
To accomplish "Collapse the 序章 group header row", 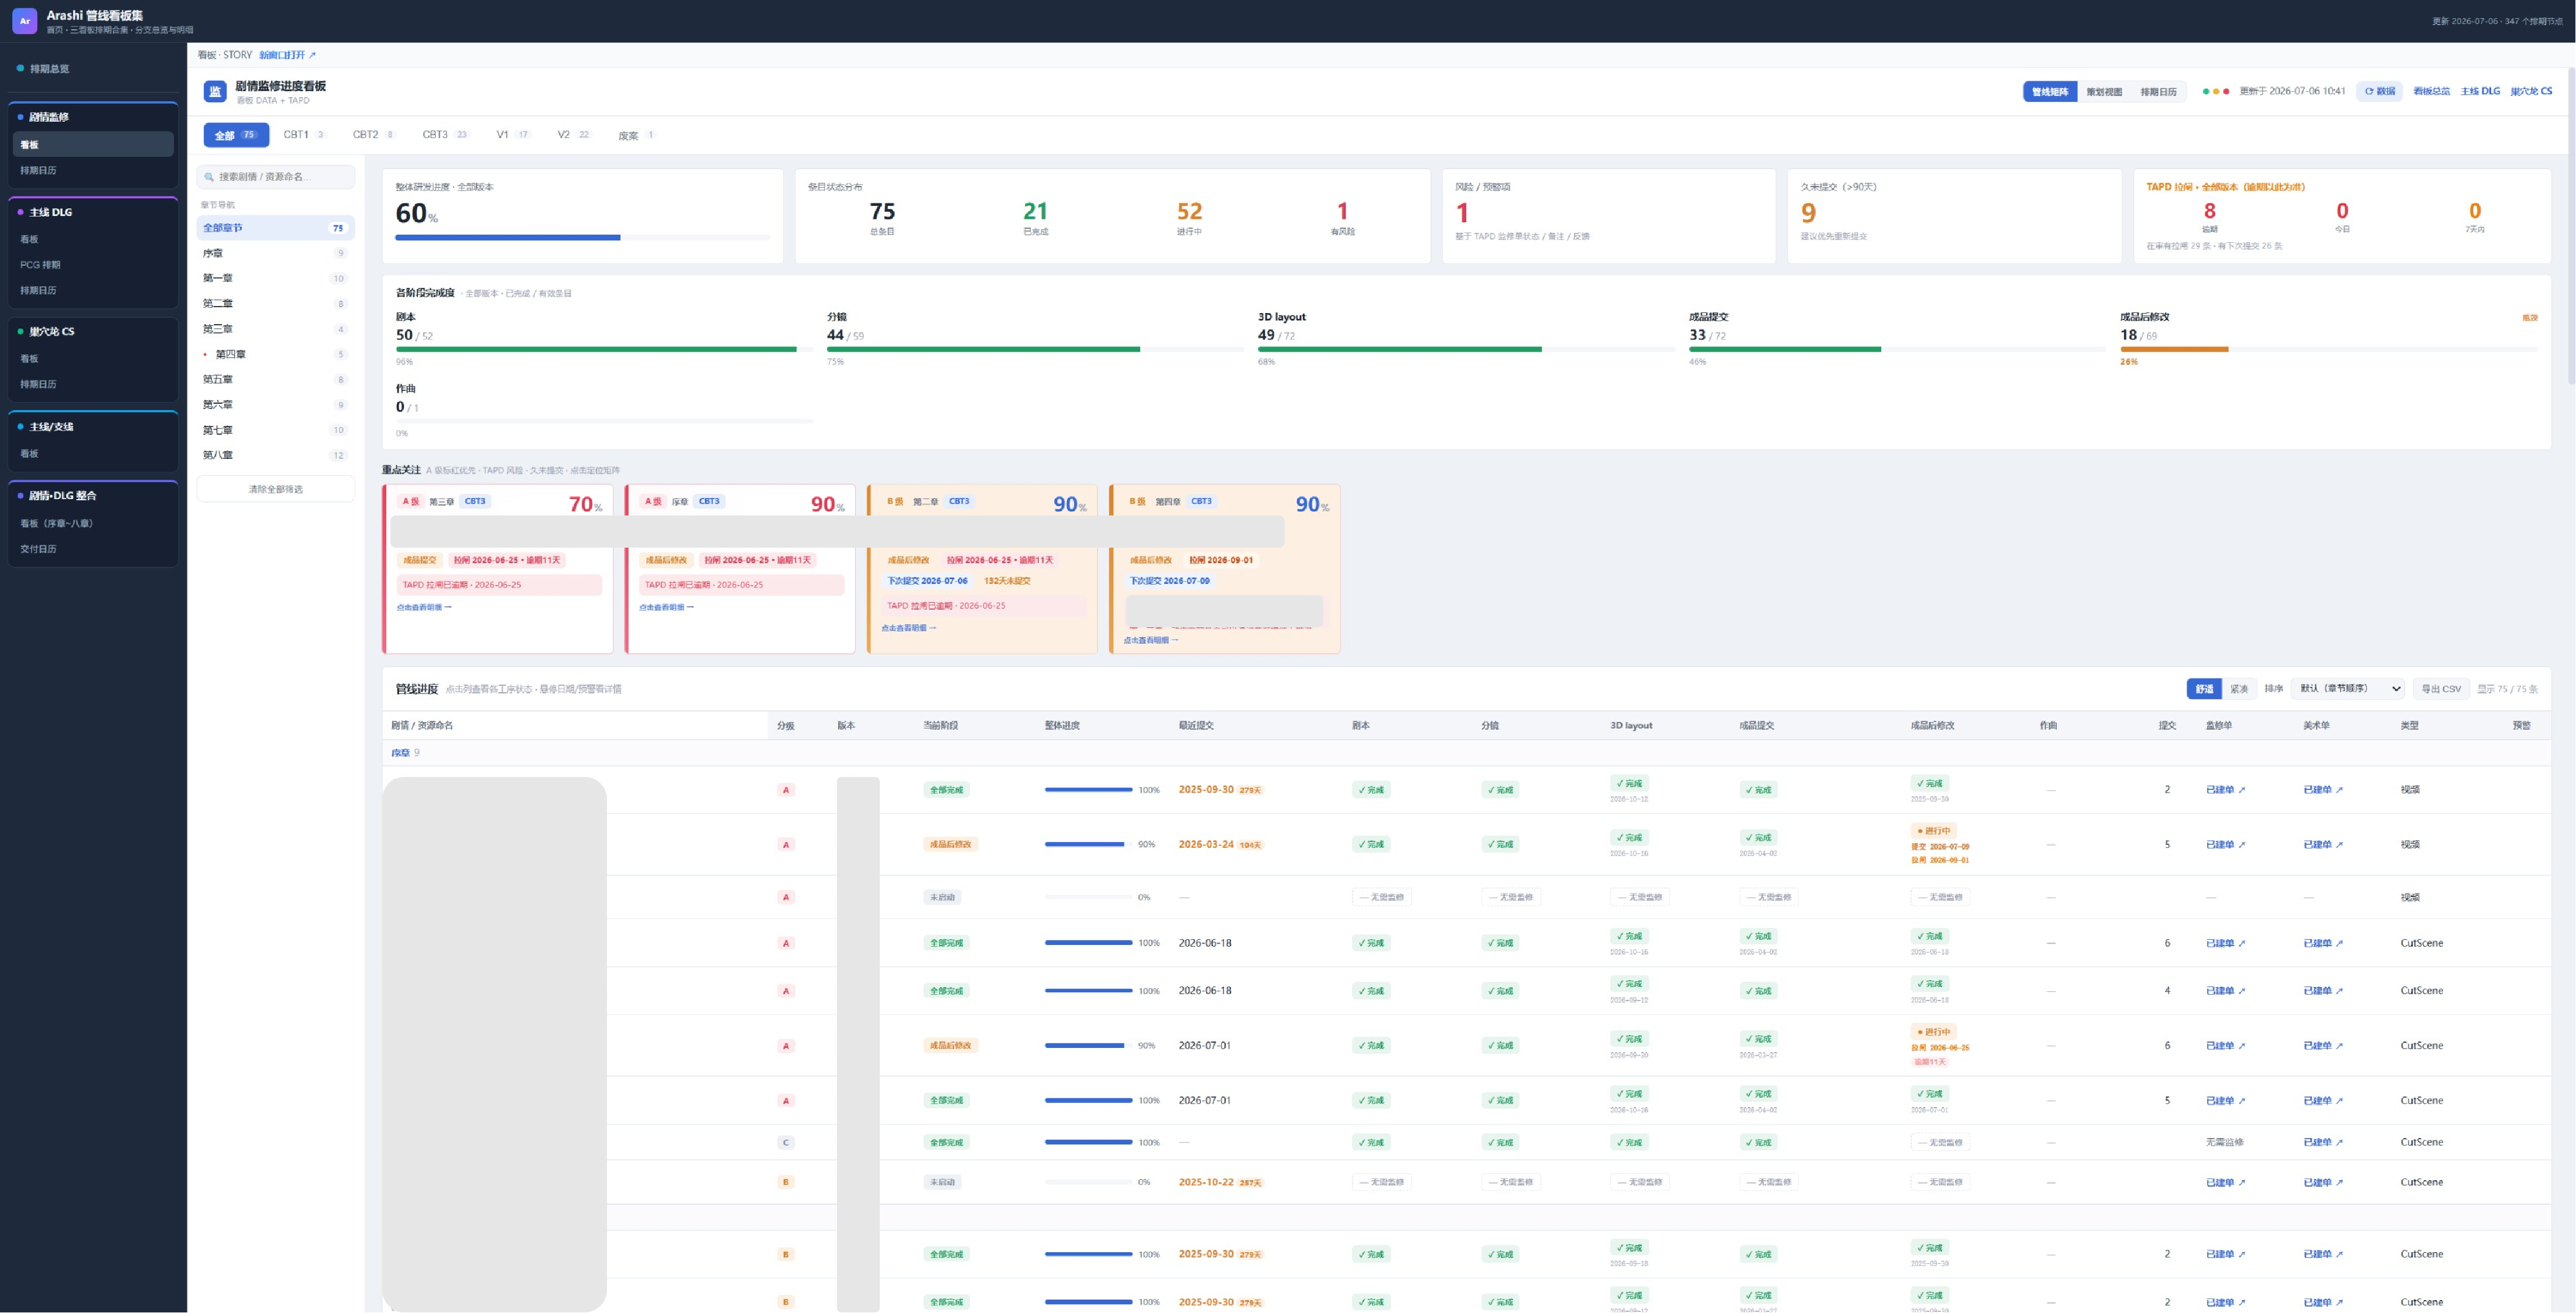I will [x=1466, y=753].
